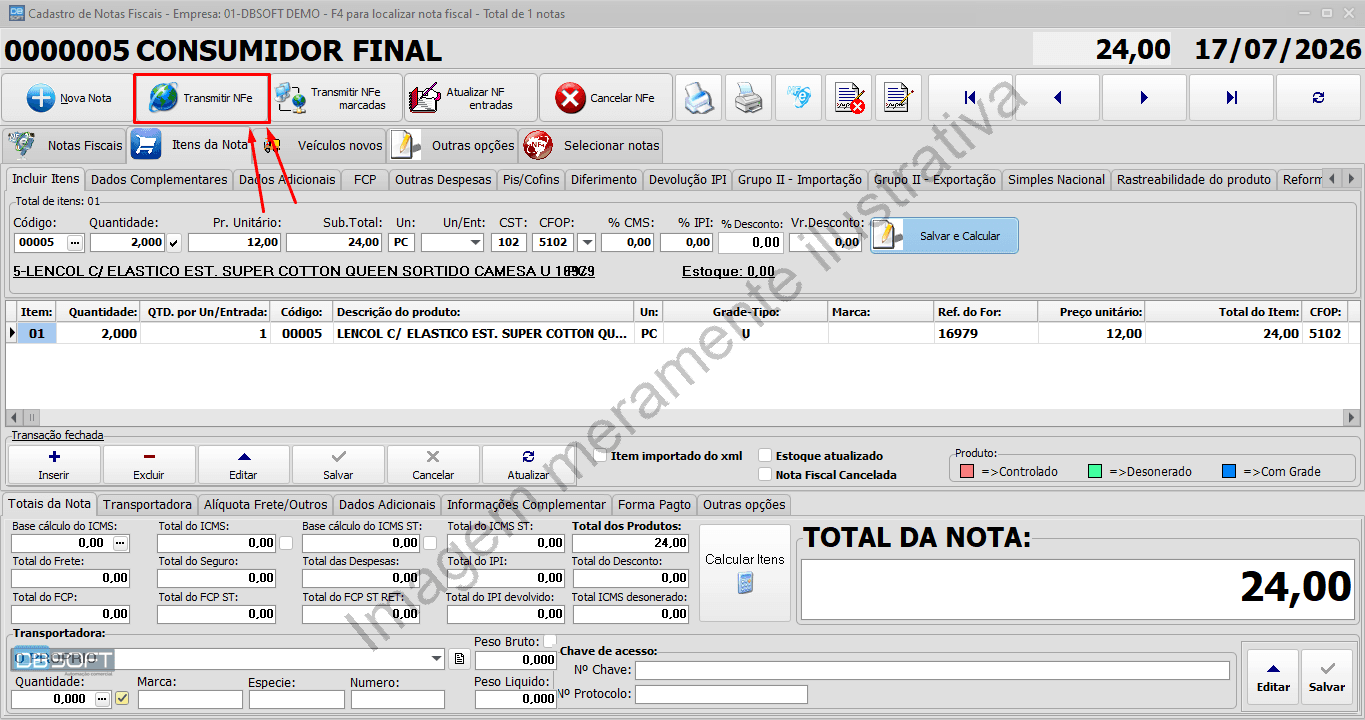Go to next record arrow

coord(1144,98)
